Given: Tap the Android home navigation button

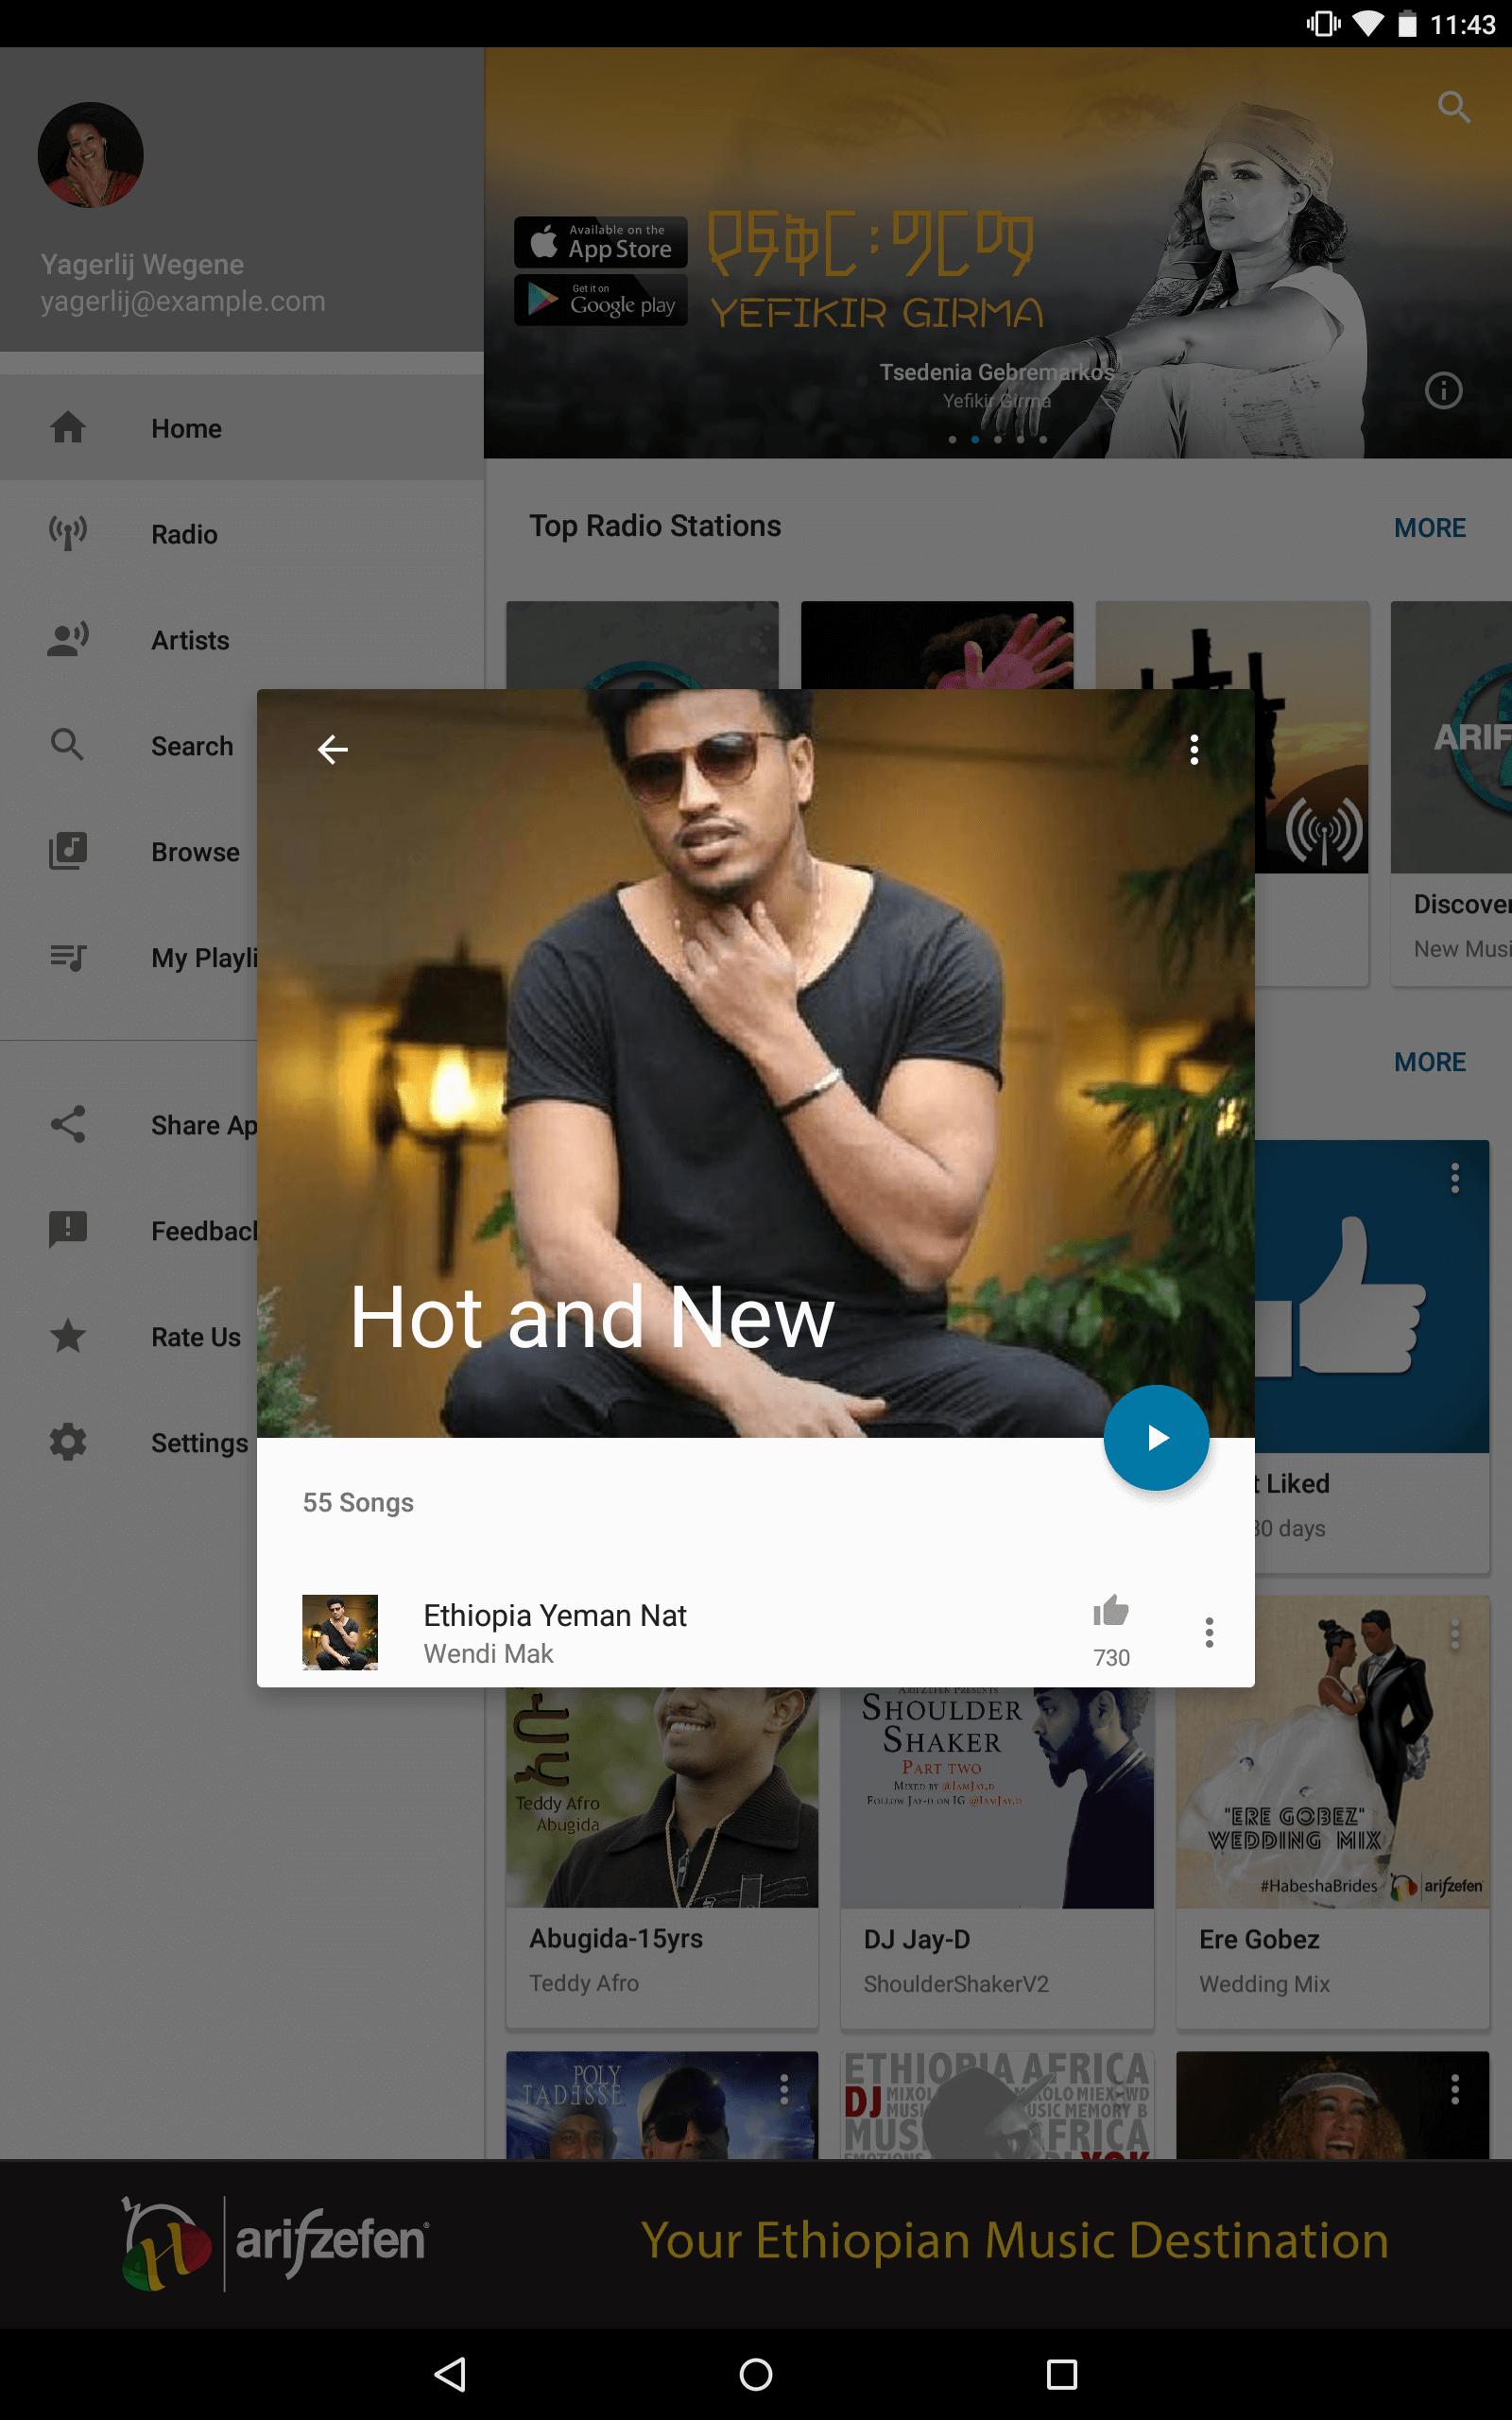Looking at the screenshot, I should [x=756, y=2374].
